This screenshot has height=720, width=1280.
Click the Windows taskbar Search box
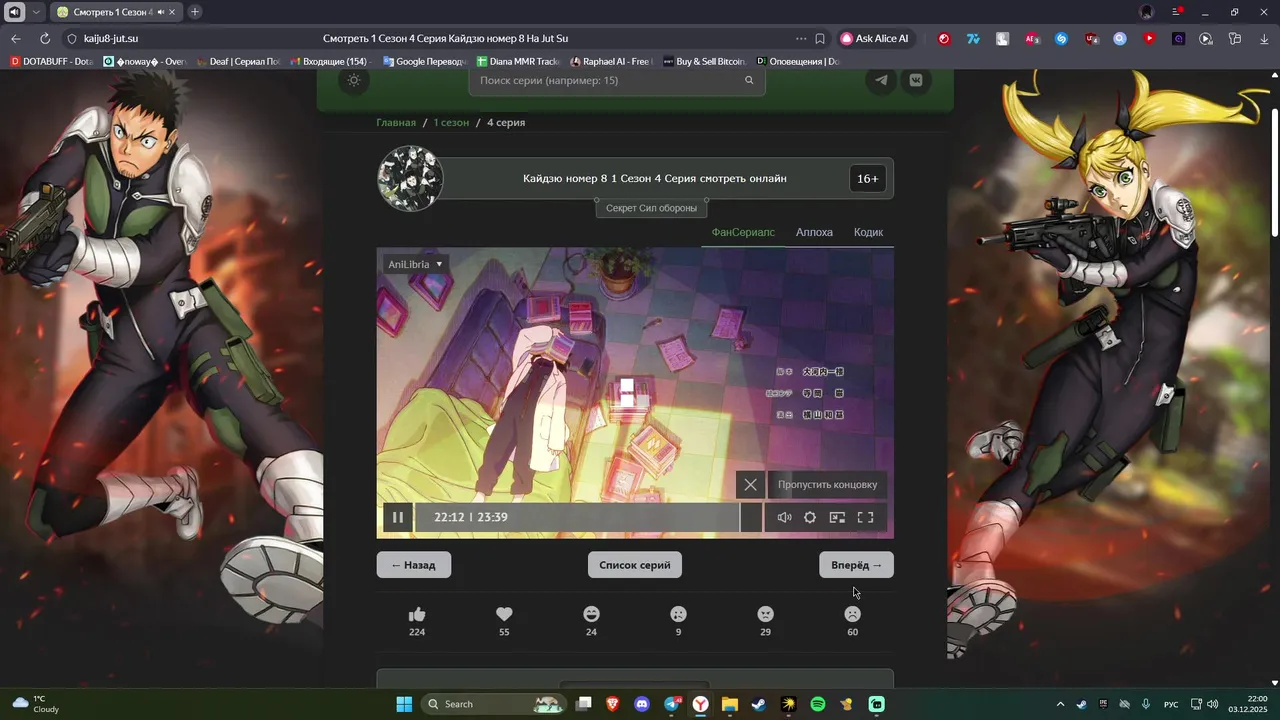pyautogui.click(x=494, y=704)
